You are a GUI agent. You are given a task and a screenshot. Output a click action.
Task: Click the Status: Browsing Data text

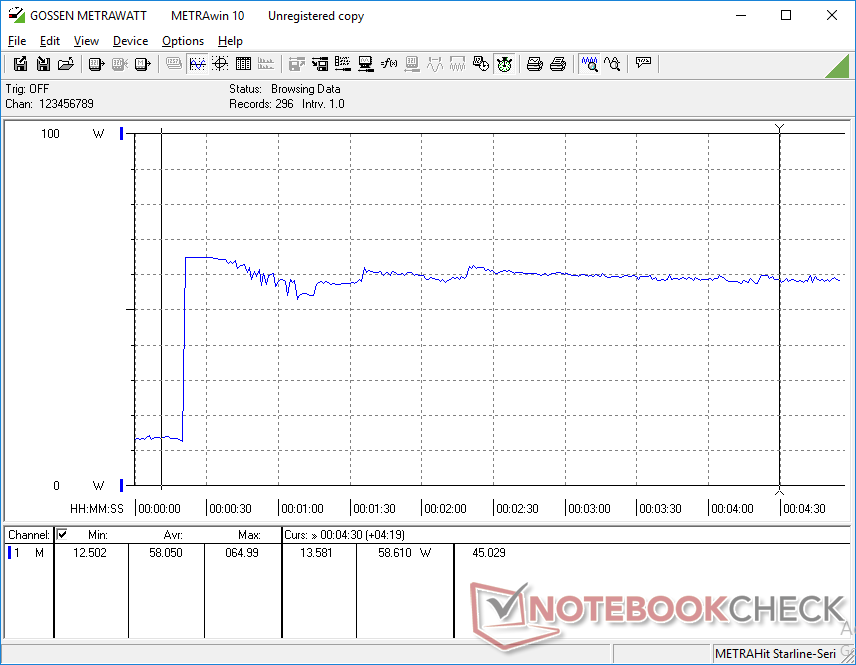(x=284, y=88)
